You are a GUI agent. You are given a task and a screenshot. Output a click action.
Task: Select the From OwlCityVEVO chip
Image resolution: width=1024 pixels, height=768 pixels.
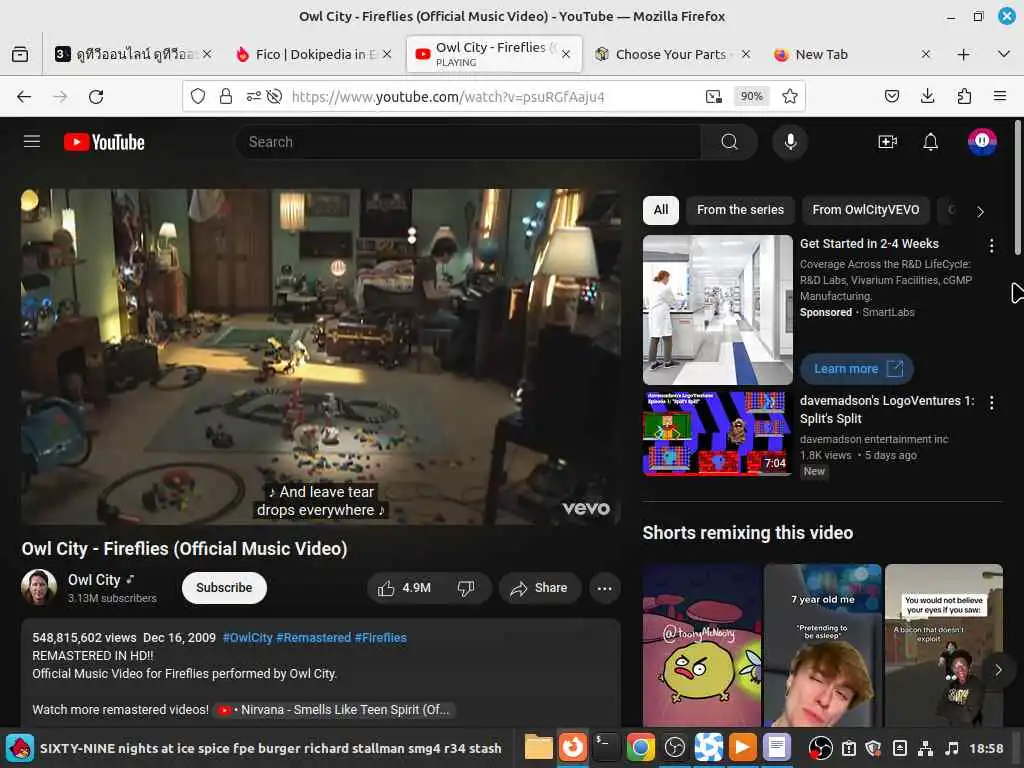pyautogui.click(x=865, y=210)
